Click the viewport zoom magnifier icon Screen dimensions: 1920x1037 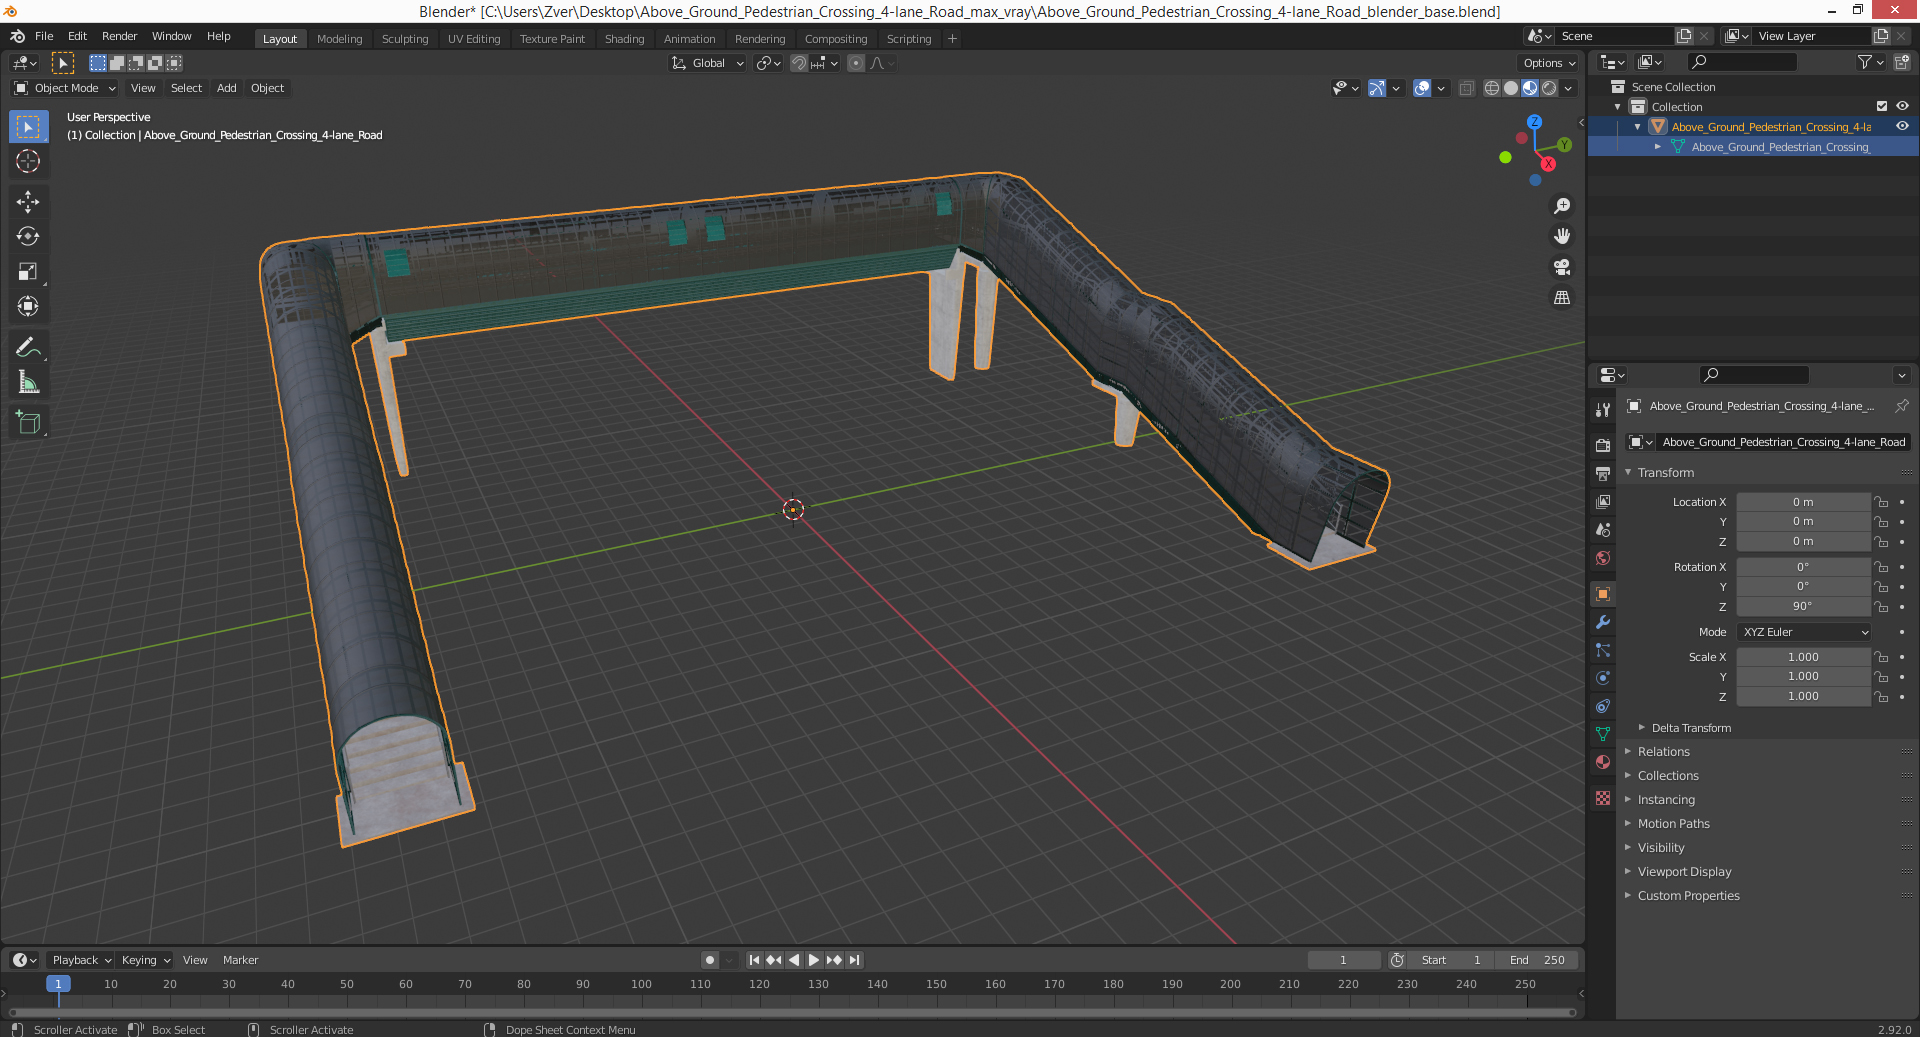pos(1562,206)
